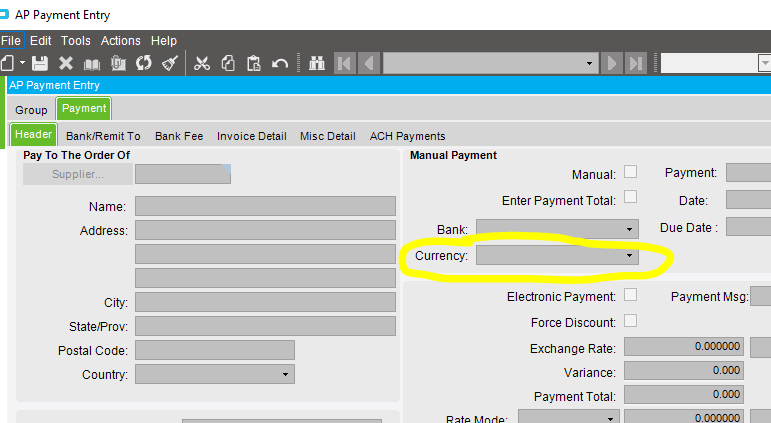
Task: Clear the form using the broom icon
Action: [170, 63]
